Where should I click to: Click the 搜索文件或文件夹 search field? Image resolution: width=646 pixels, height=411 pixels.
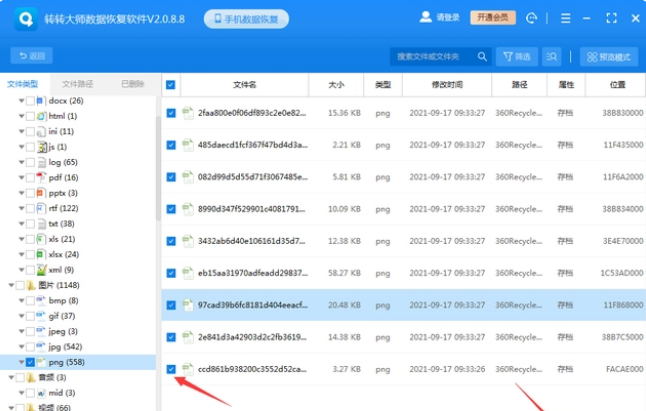point(430,57)
